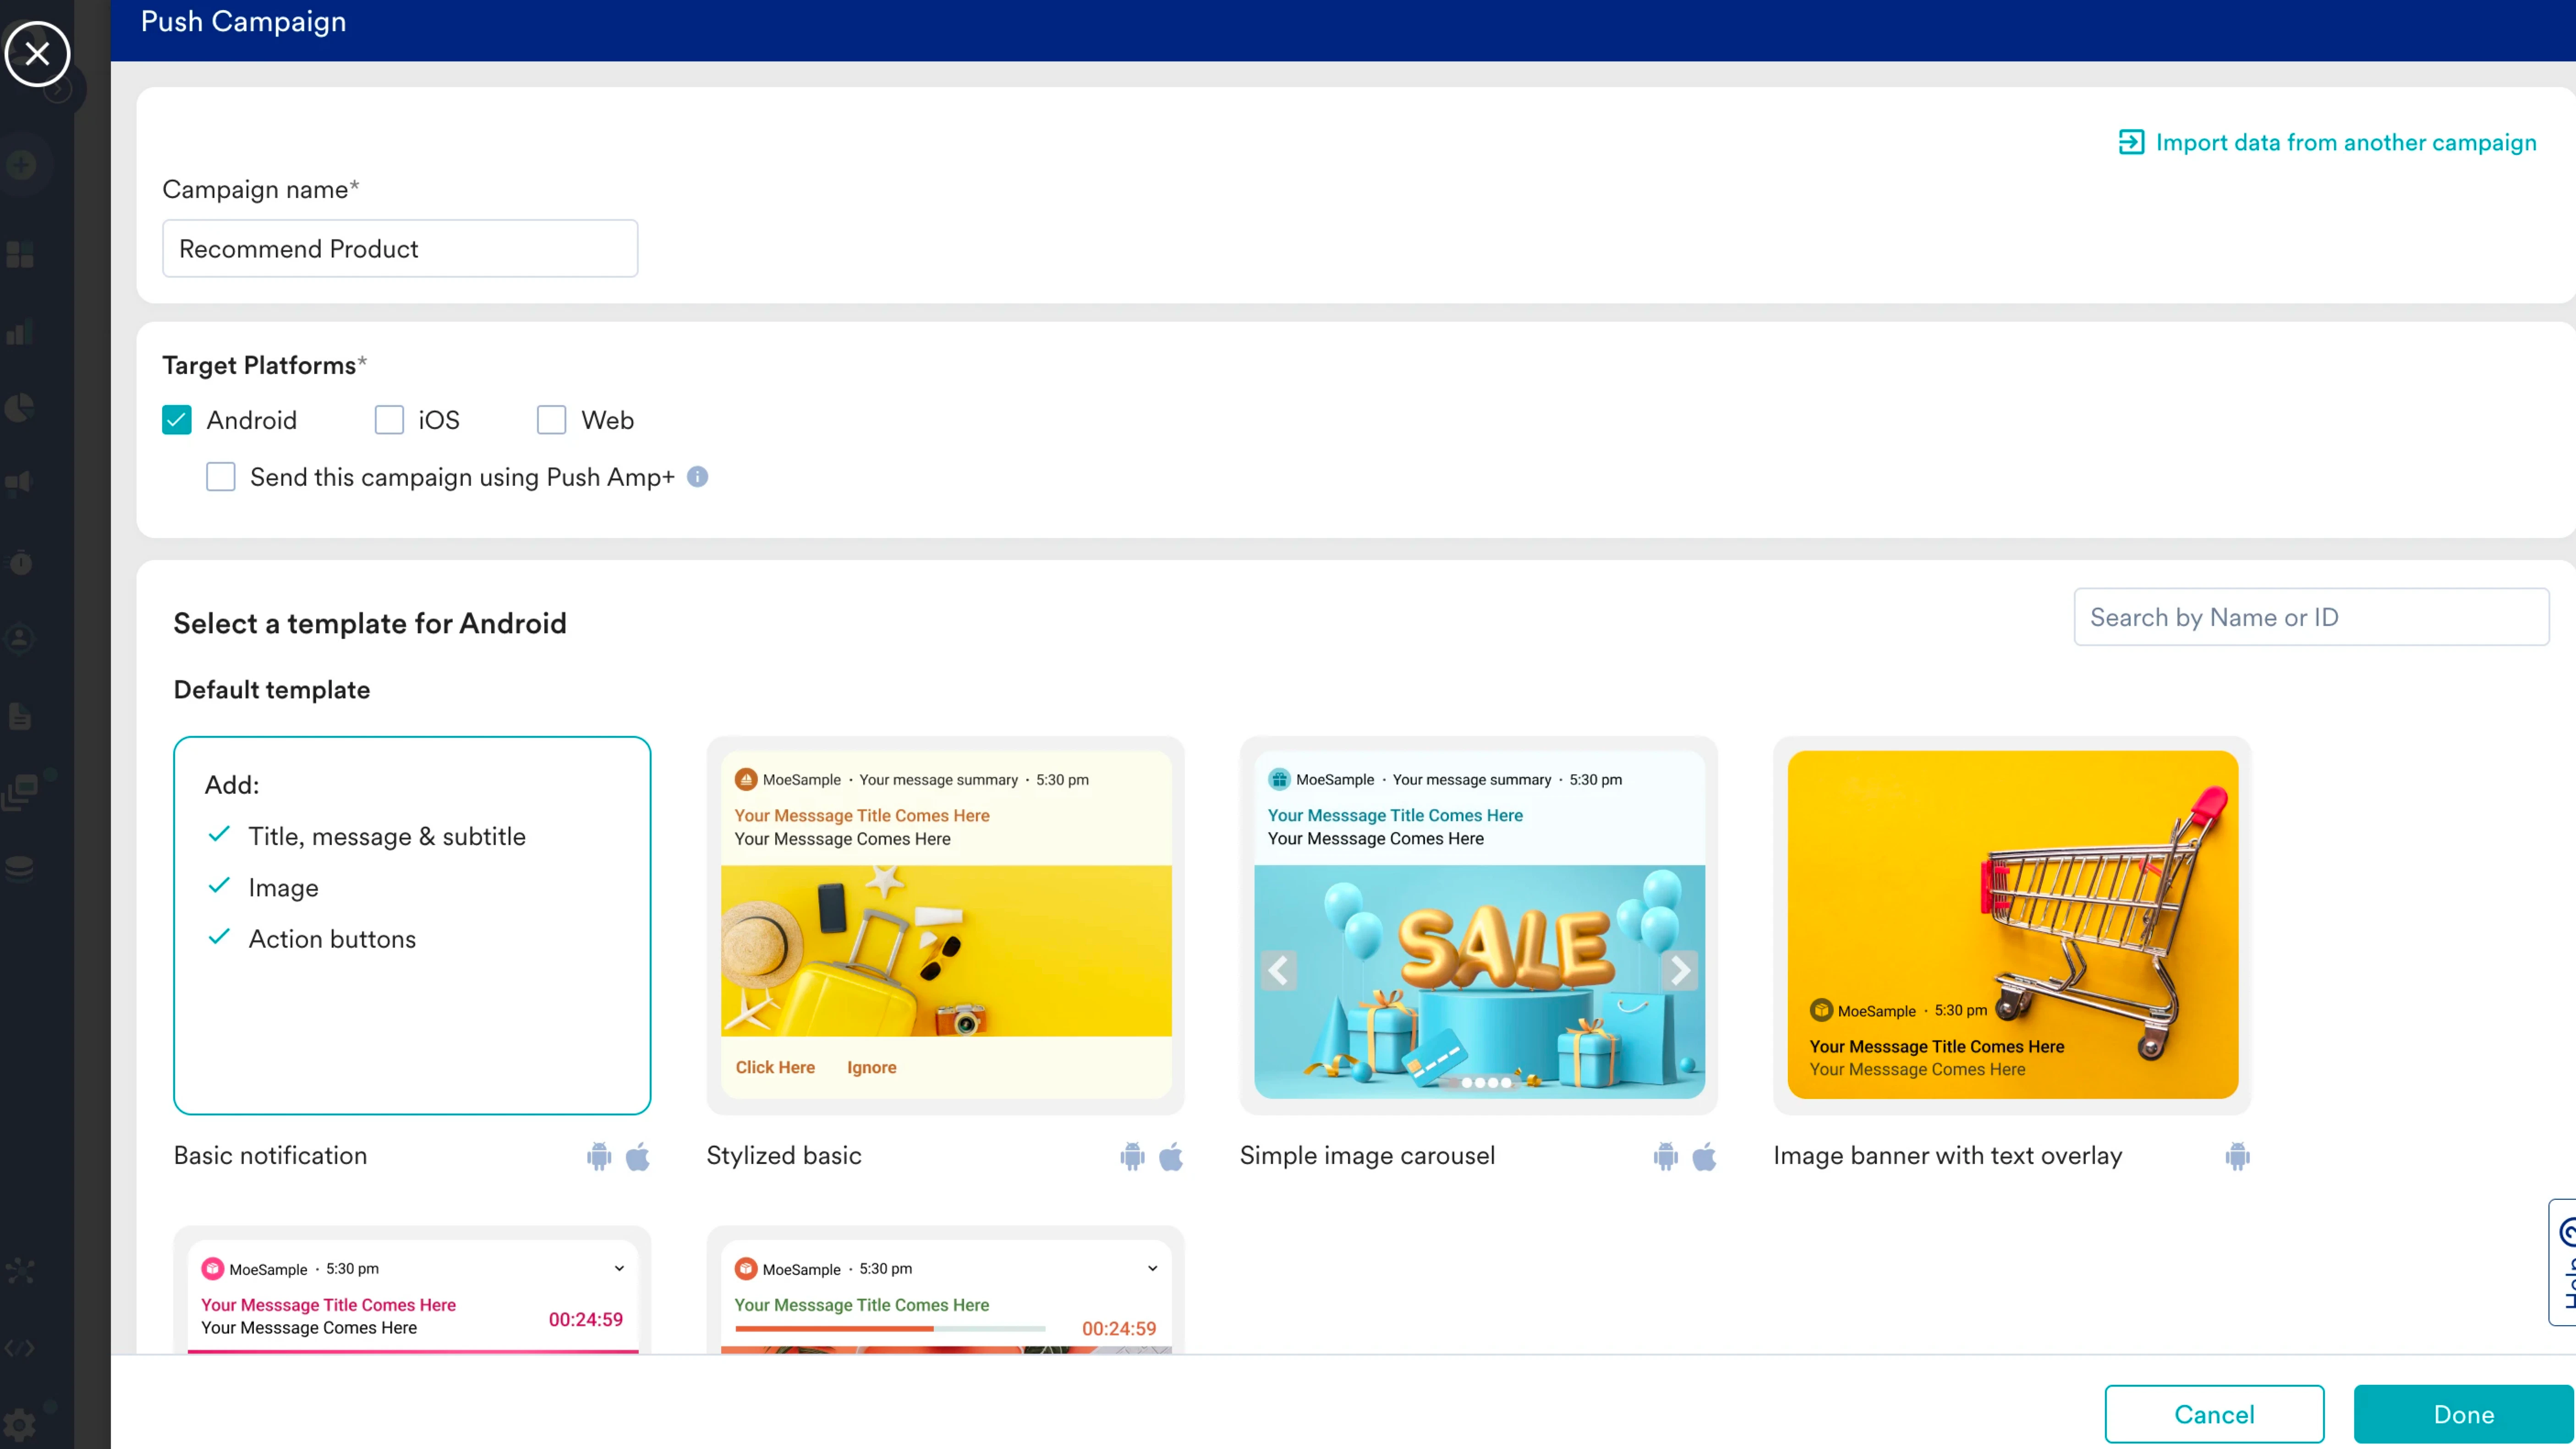Image resolution: width=2576 pixels, height=1449 pixels.
Task: Enable Send this campaign using Push Amp+
Action: point(220,477)
